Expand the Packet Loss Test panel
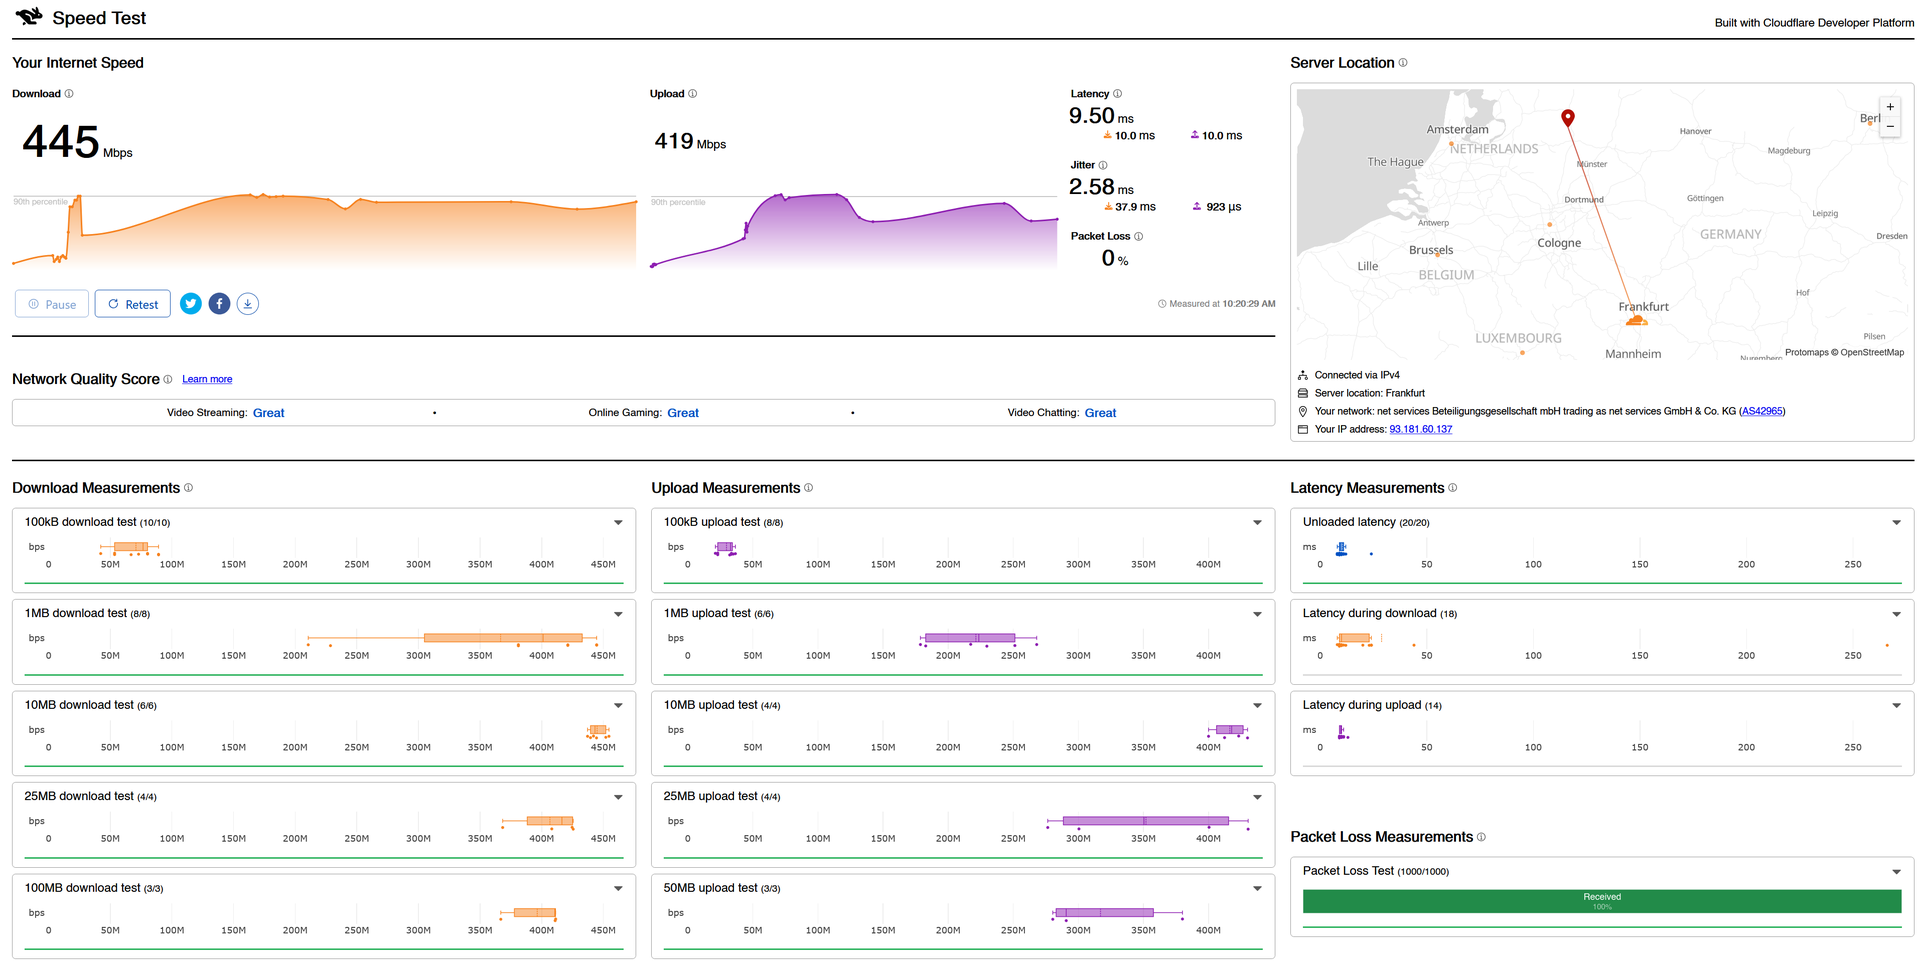1920x963 pixels. tap(1896, 872)
